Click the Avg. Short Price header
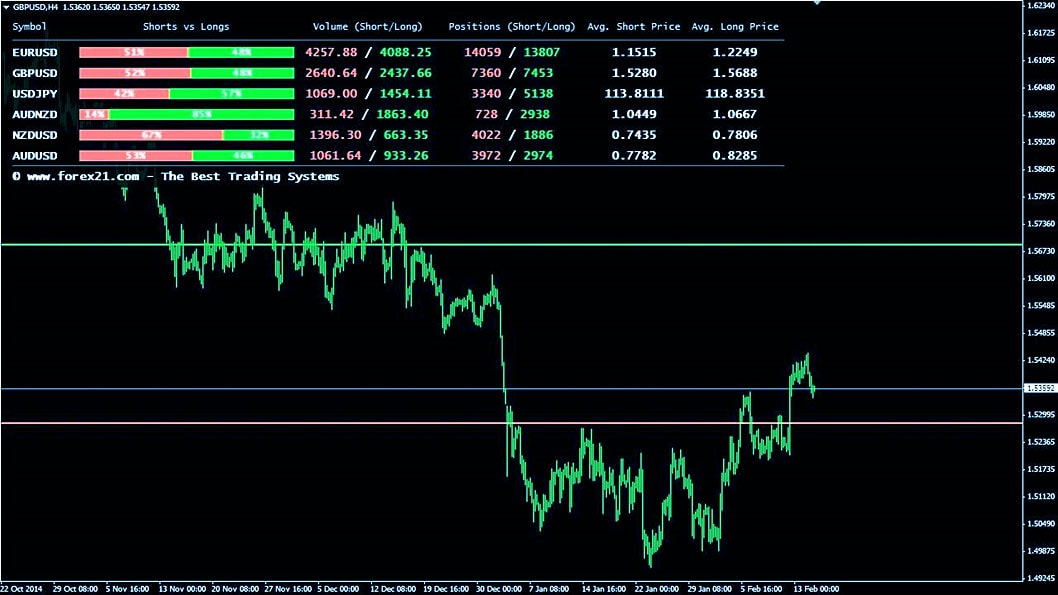This screenshot has width=1058, height=595. click(x=634, y=26)
